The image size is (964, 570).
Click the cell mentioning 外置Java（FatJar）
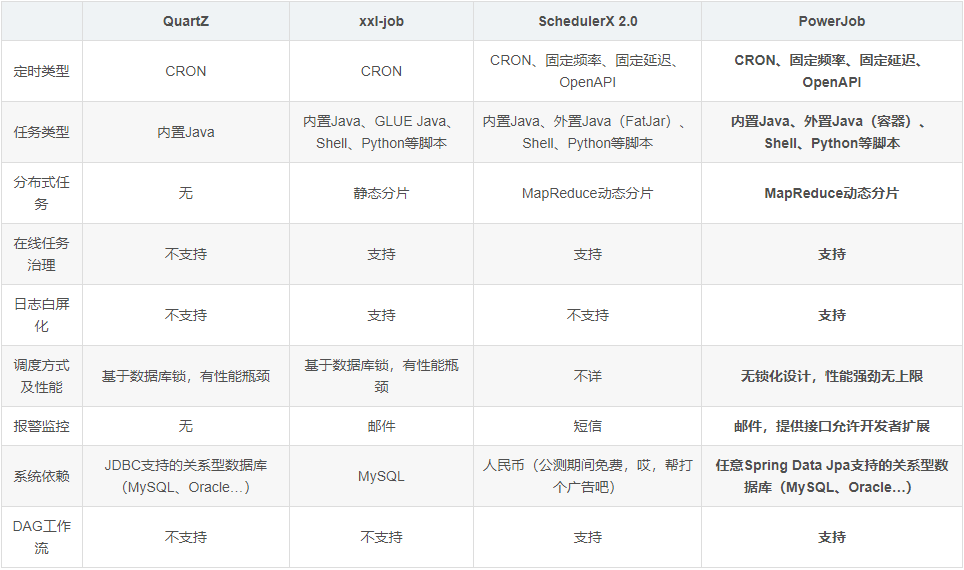pyautogui.click(x=587, y=132)
